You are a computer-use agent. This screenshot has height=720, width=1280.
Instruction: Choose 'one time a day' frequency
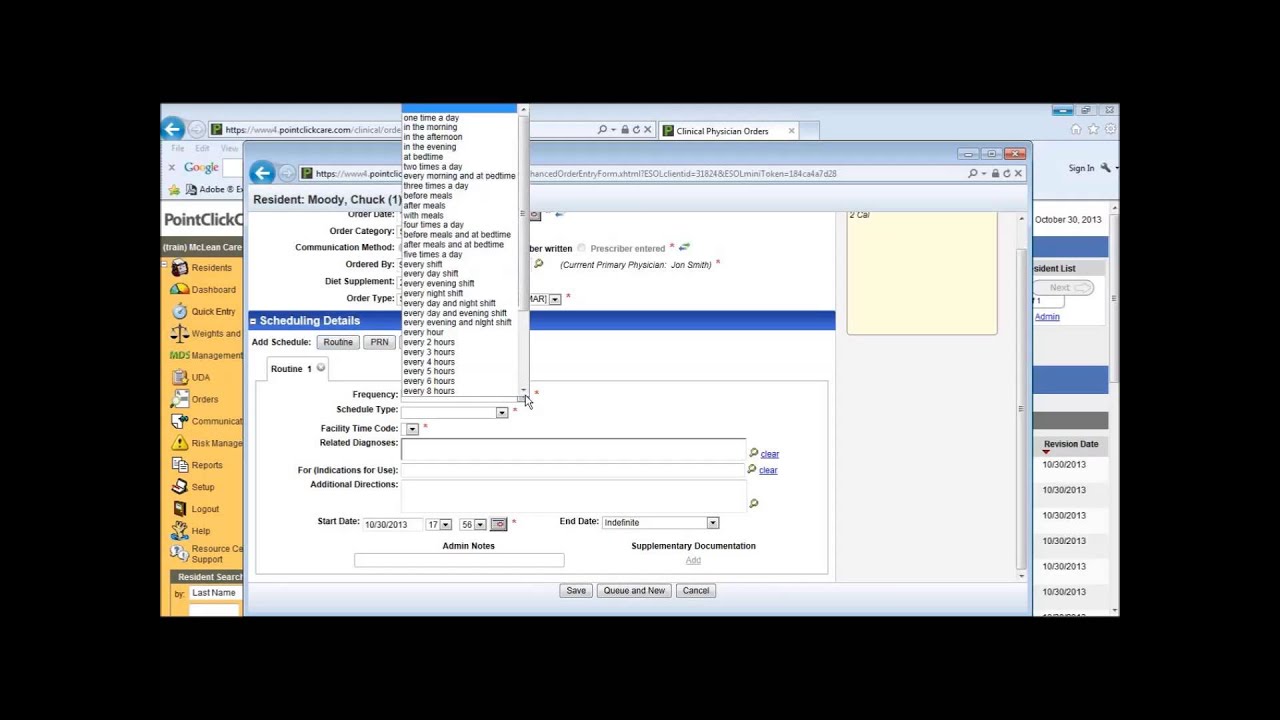coord(431,118)
